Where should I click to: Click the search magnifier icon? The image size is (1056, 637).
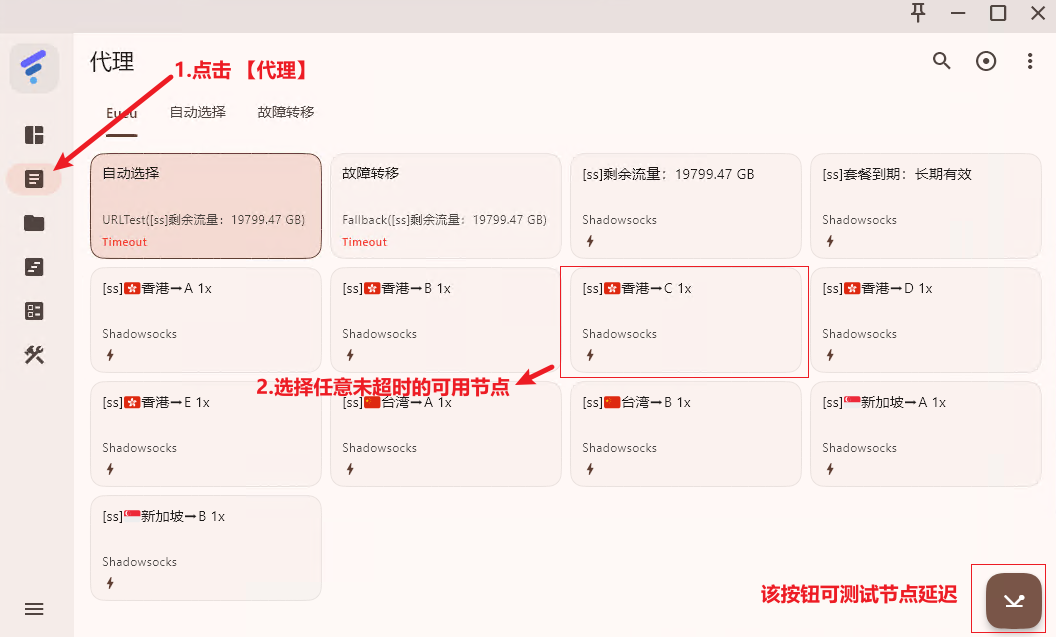[x=941, y=61]
